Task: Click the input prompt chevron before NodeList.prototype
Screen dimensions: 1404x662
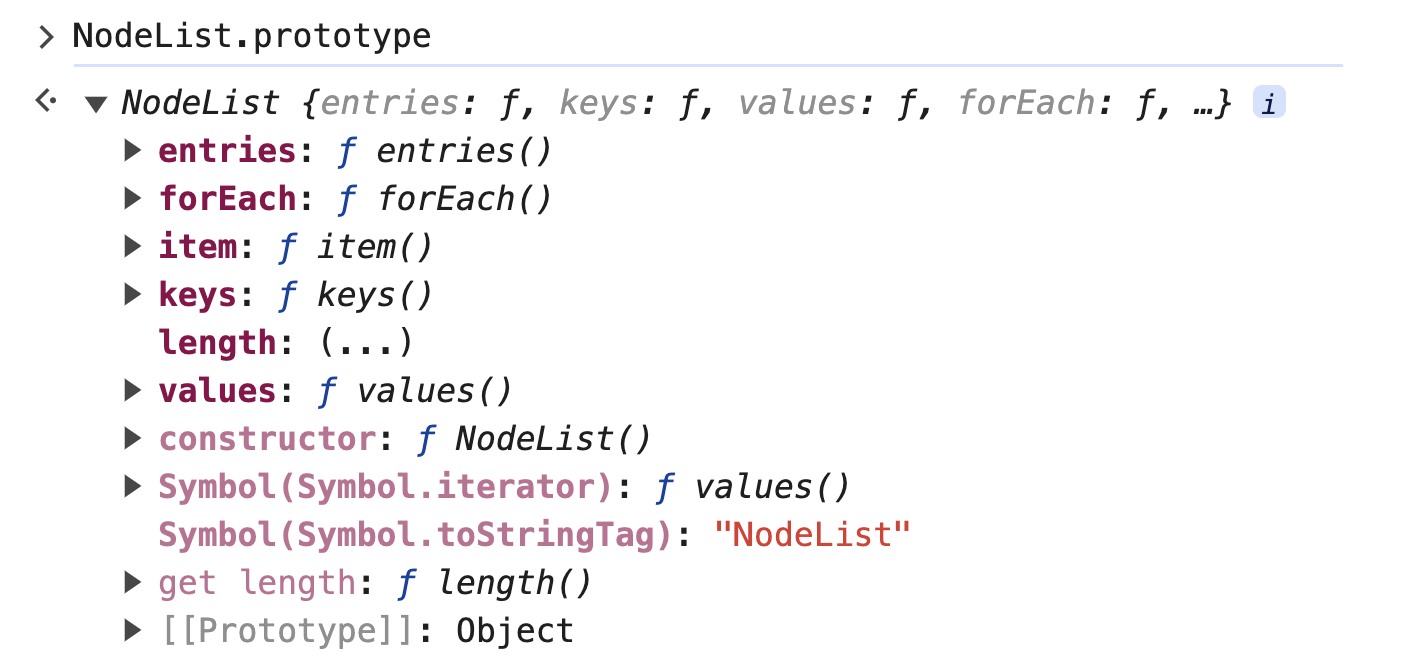Action: (x=45, y=37)
